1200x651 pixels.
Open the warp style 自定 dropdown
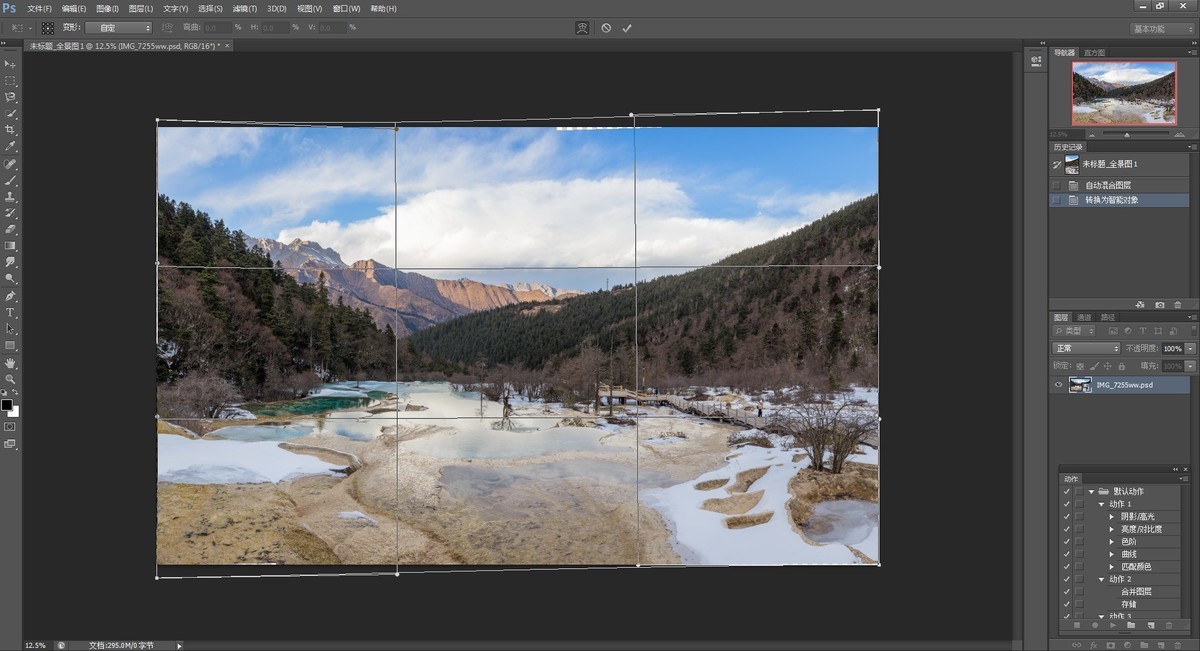click(119, 28)
